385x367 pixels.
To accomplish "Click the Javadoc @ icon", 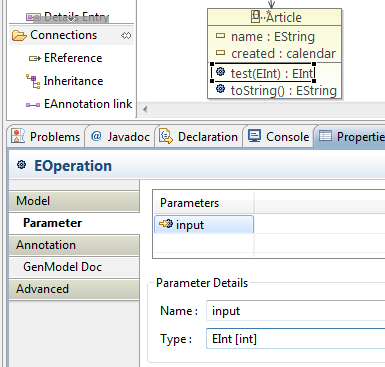I will (96, 136).
